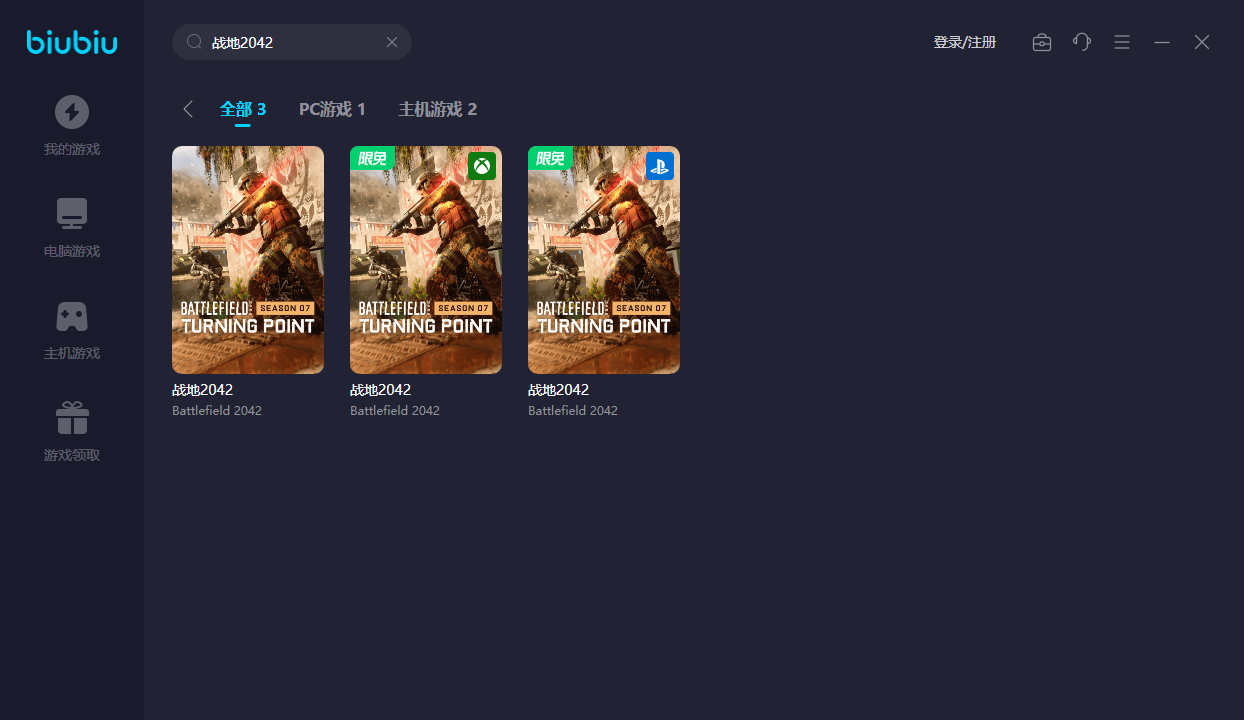This screenshot has width=1244, height=720.
Task: Click the biubiu logo
Action: 72,42
